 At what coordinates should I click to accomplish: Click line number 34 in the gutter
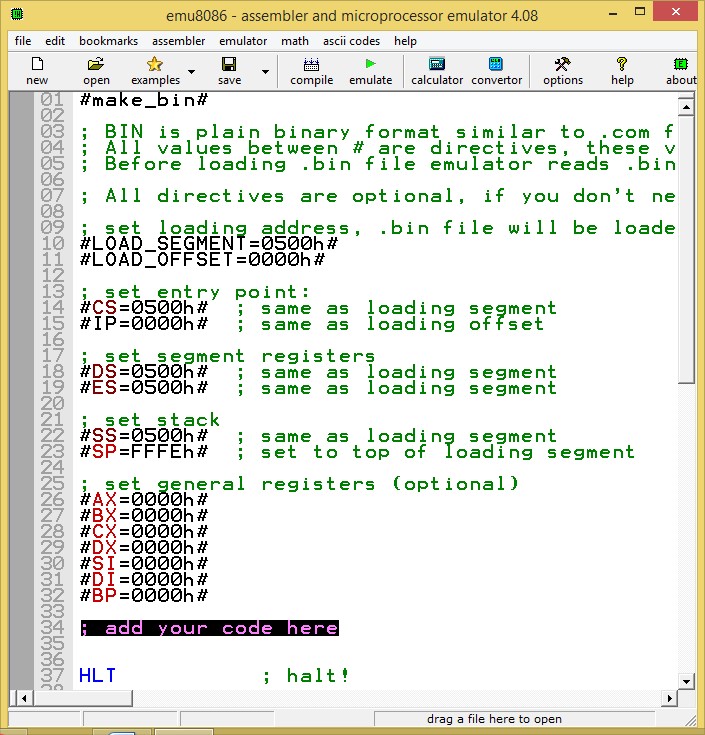pos(52,628)
